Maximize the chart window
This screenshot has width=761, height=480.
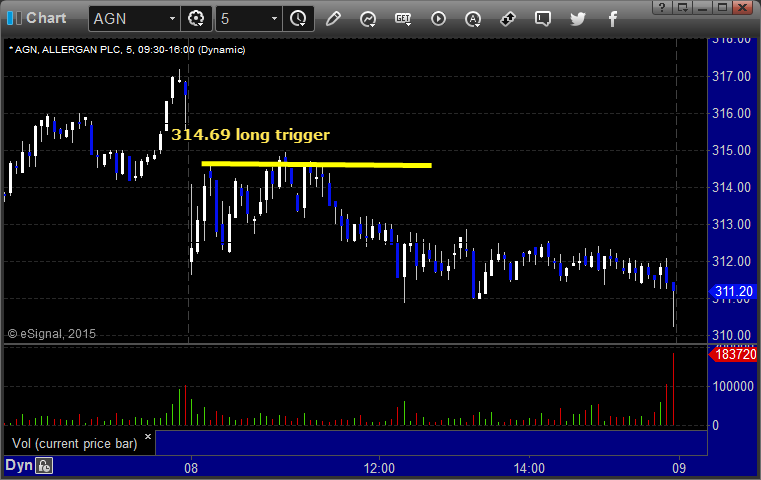click(722, 7)
